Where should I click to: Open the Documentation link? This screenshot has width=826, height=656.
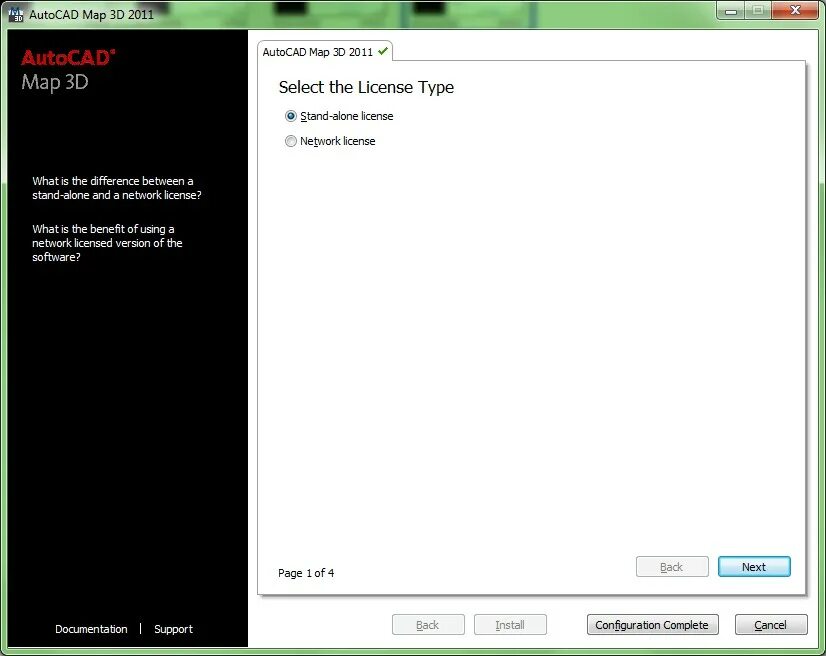91,629
